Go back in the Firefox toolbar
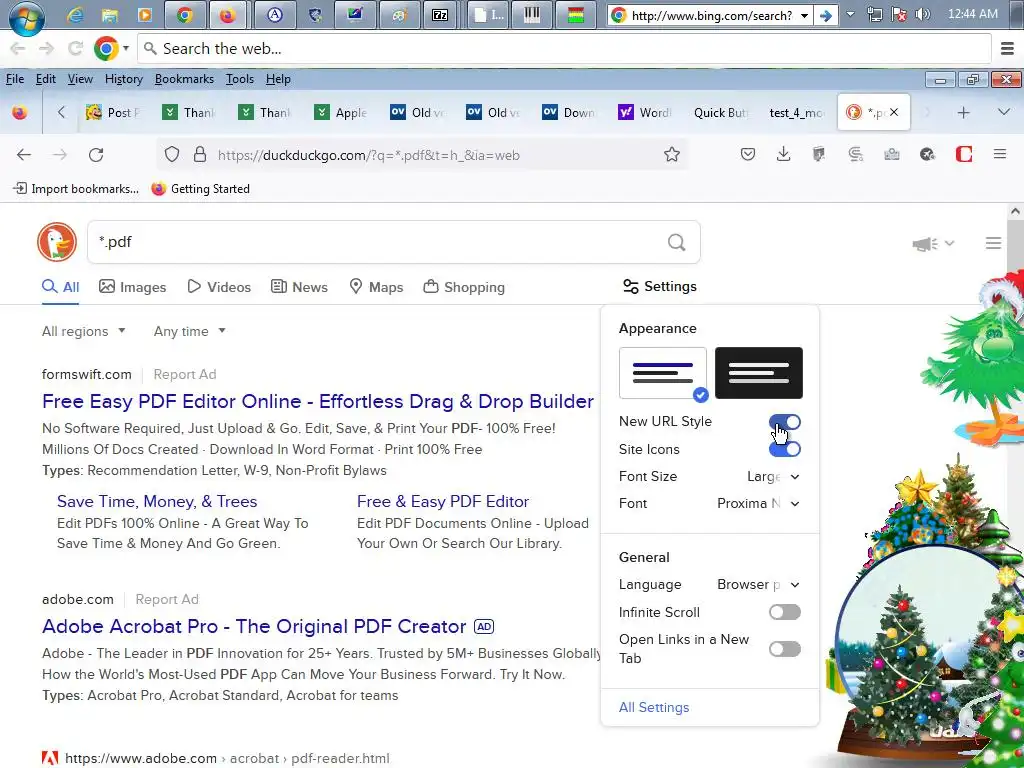This screenshot has width=1024, height=768. point(24,155)
